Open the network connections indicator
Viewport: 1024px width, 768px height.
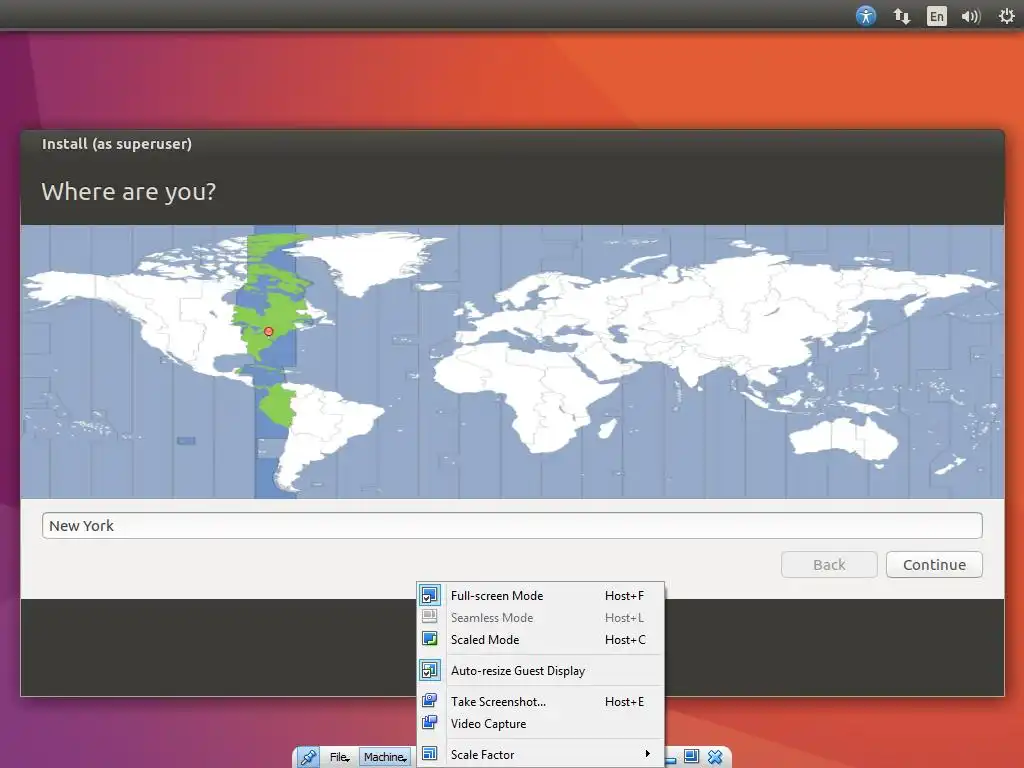[x=902, y=16]
